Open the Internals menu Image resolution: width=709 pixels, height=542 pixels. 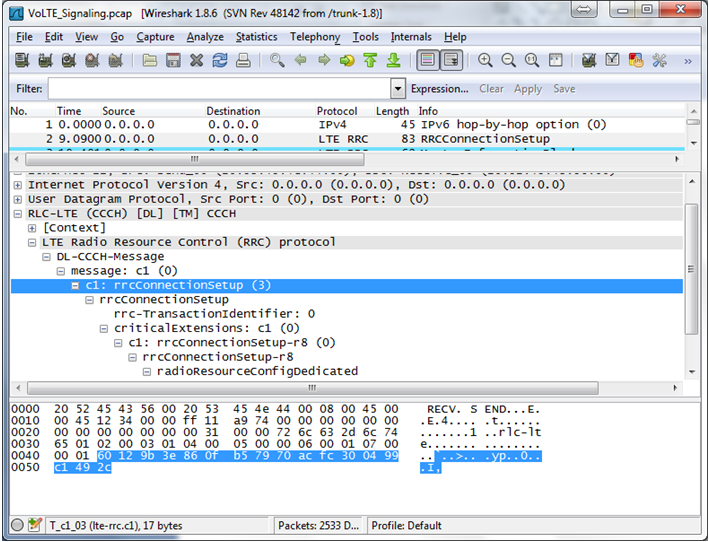pyautogui.click(x=411, y=37)
